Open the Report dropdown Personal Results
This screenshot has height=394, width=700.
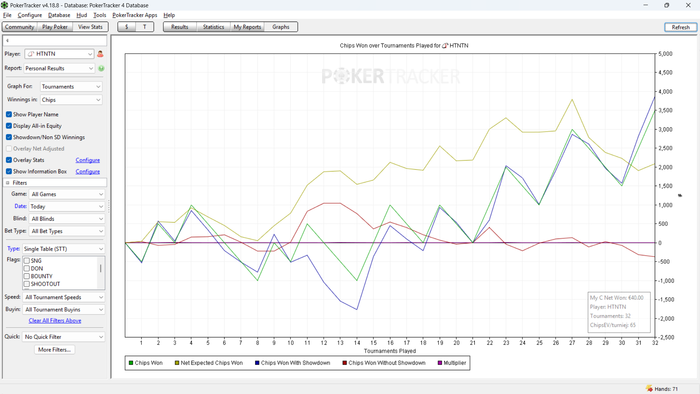[x=59, y=68]
